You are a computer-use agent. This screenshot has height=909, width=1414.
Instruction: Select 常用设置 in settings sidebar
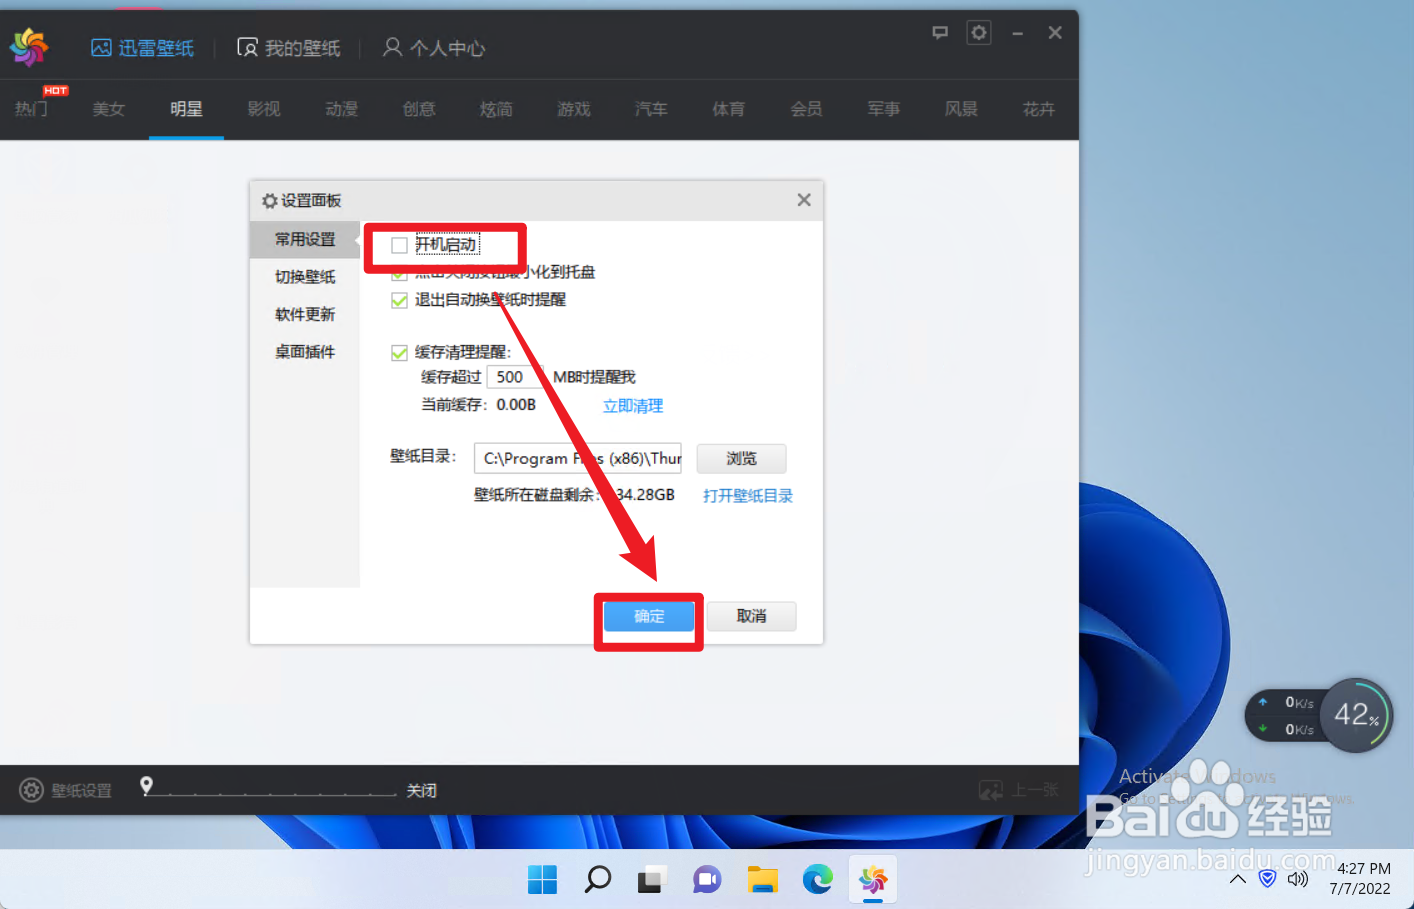click(x=305, y=240)
